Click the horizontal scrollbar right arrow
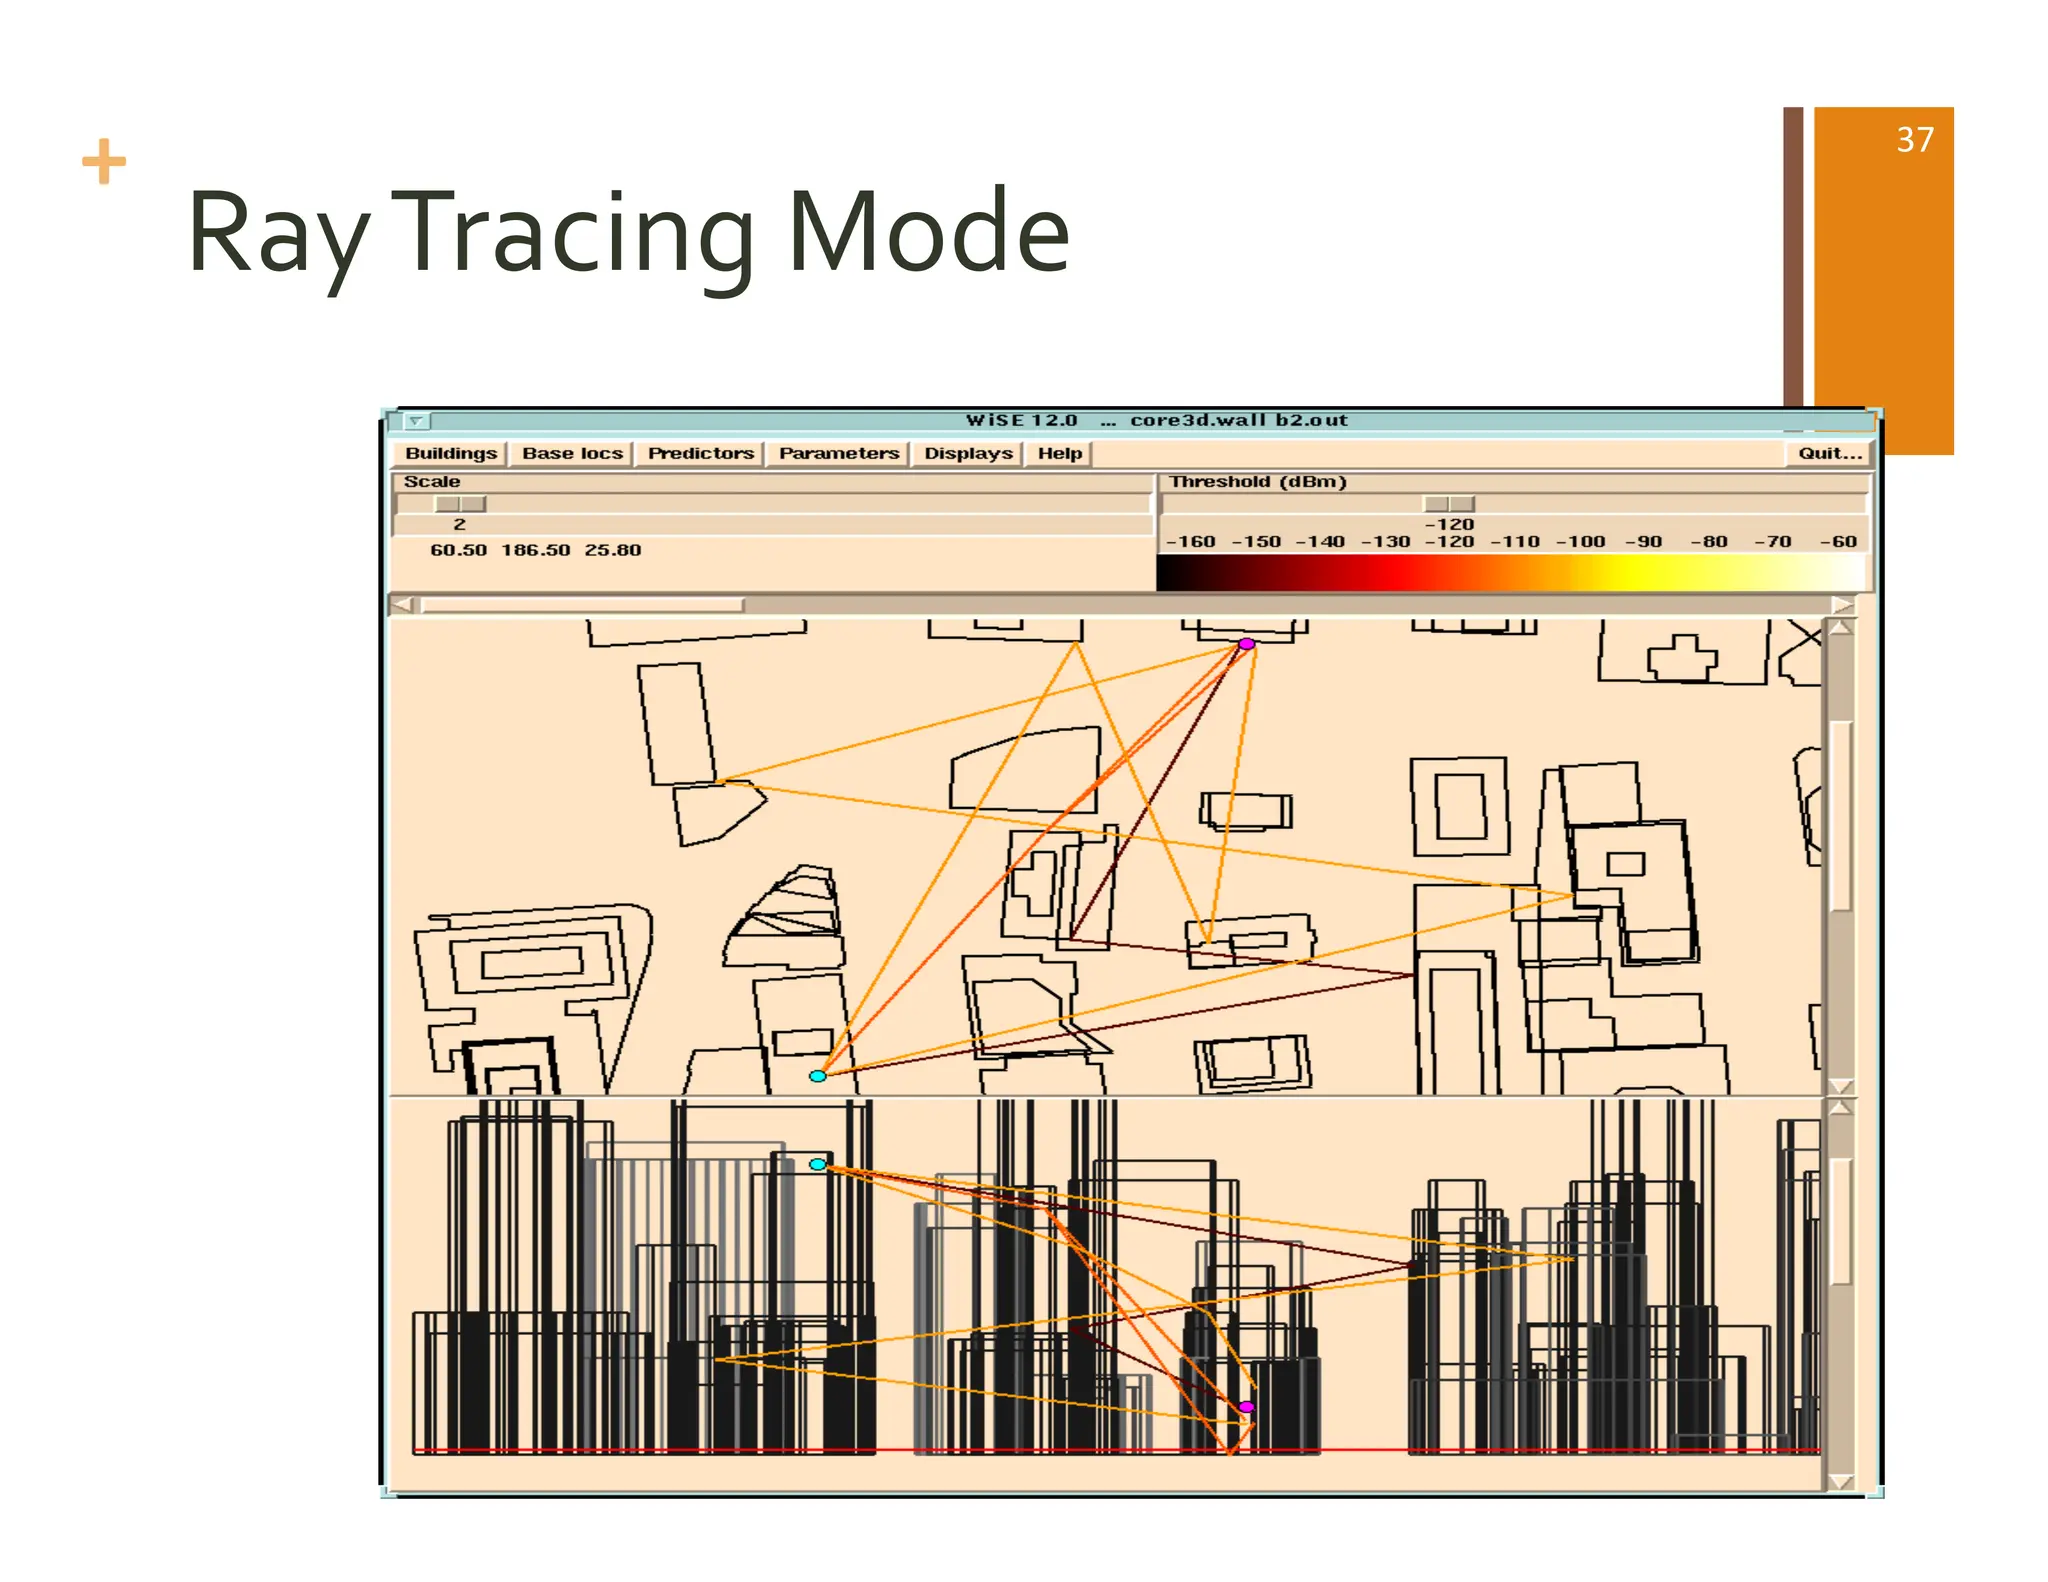 (1842, 605)
